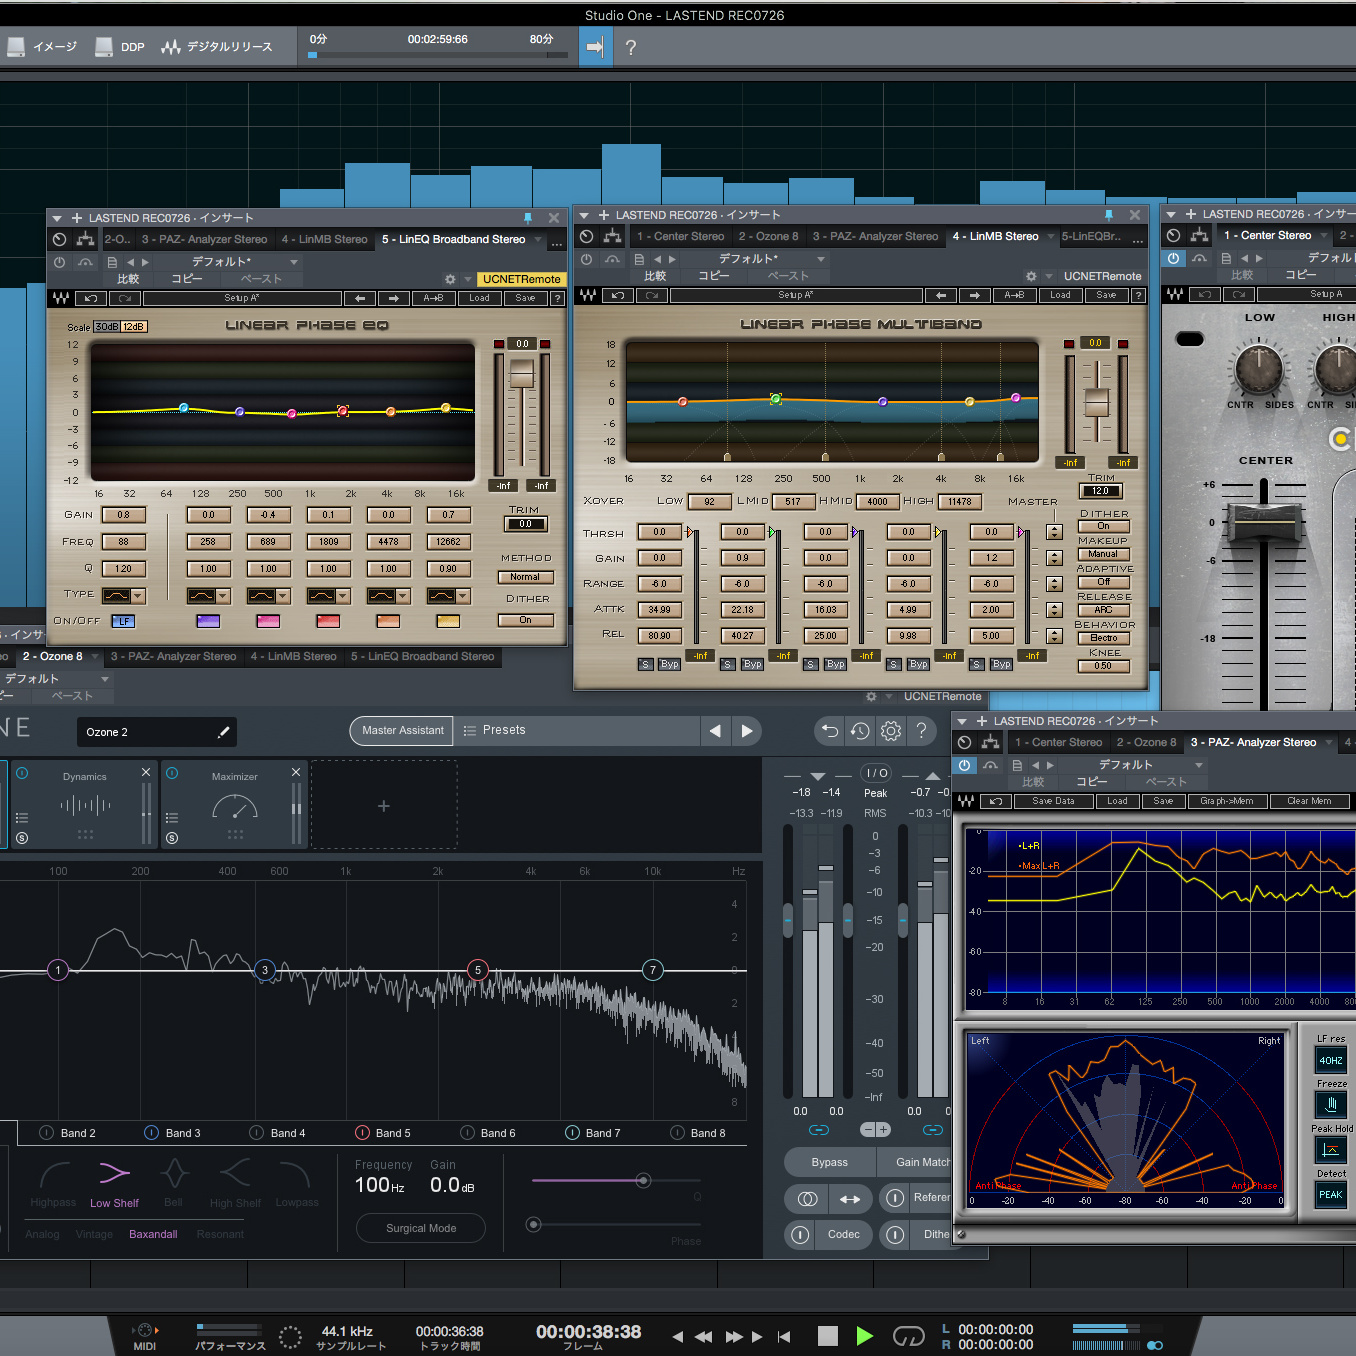Toggle Ozone EQ Band 5 power
1356x1356 pixels.
click(362, 1133)
